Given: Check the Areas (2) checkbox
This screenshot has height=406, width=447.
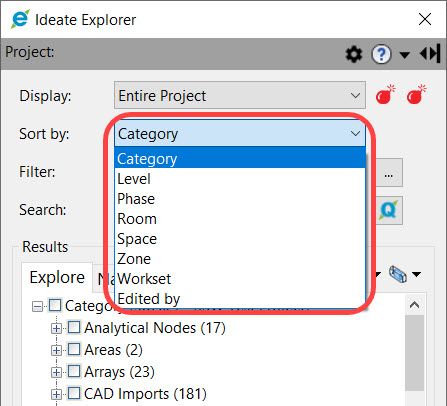Looking at the screenshot, I should [74, 349].
